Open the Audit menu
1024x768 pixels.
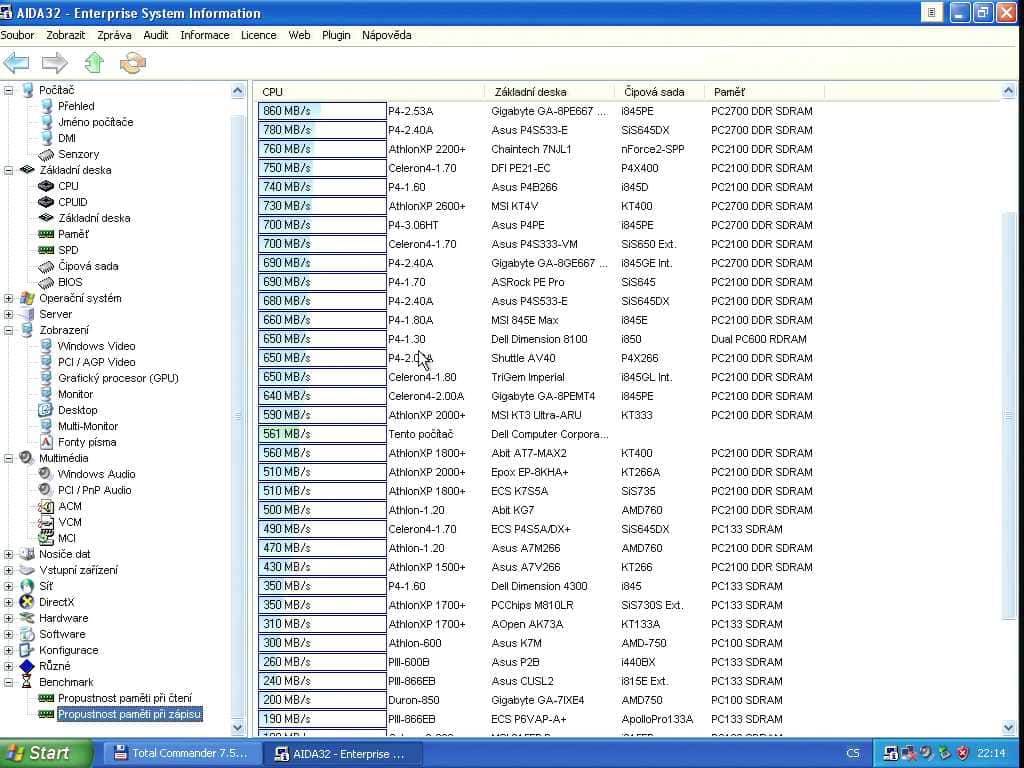(155, 35)
